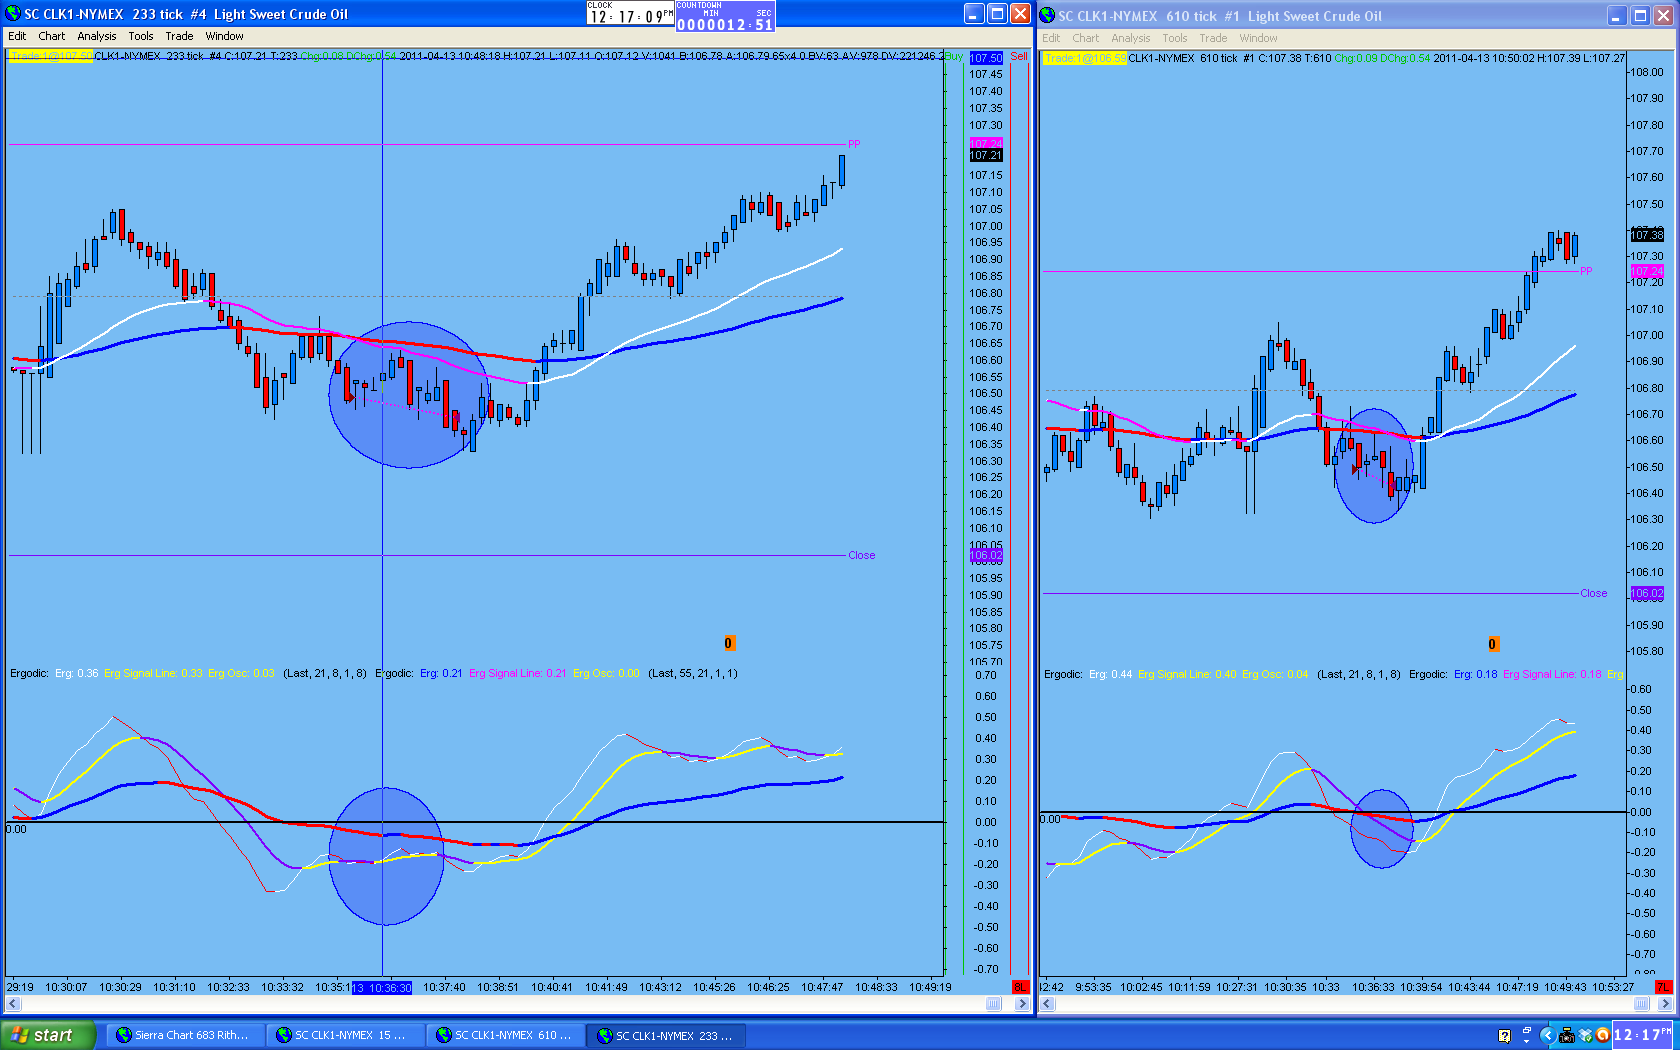Click the orange avast tray icon
1680x1050 pixels.
[x=1602, y=1036]
